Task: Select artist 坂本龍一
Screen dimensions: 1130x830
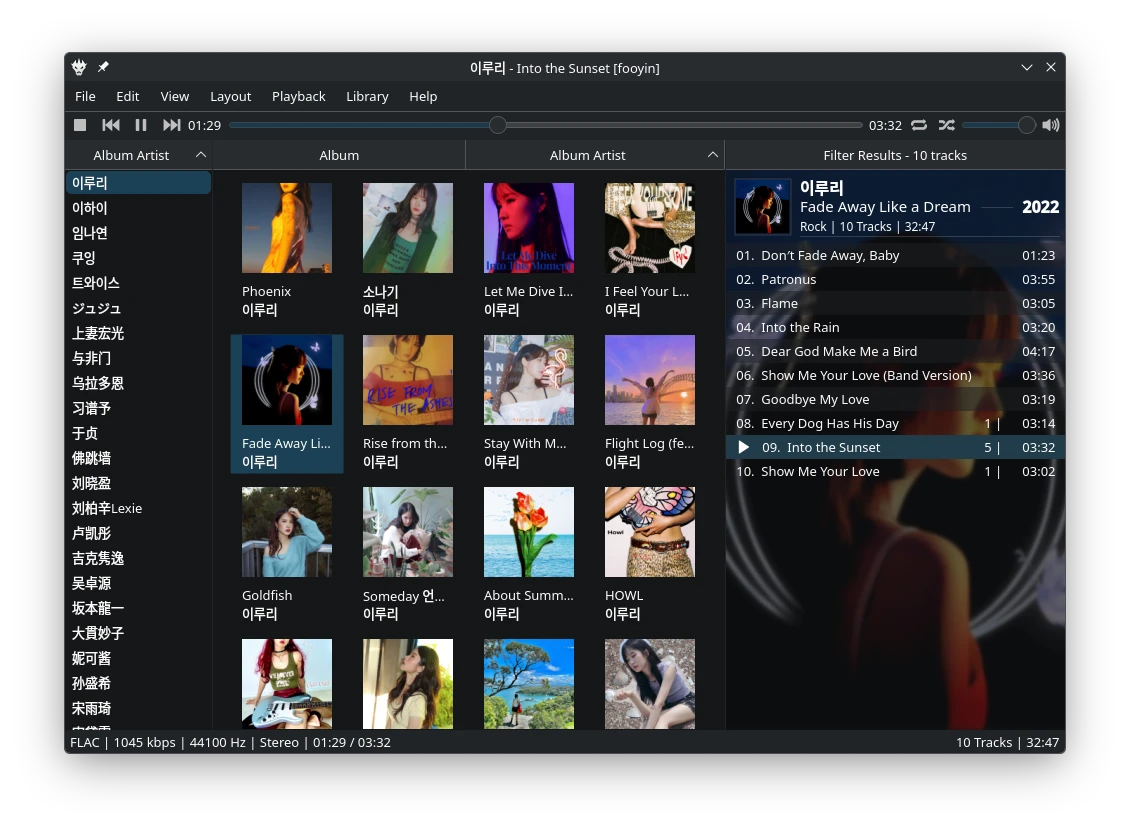Action: tap(138, 608)
